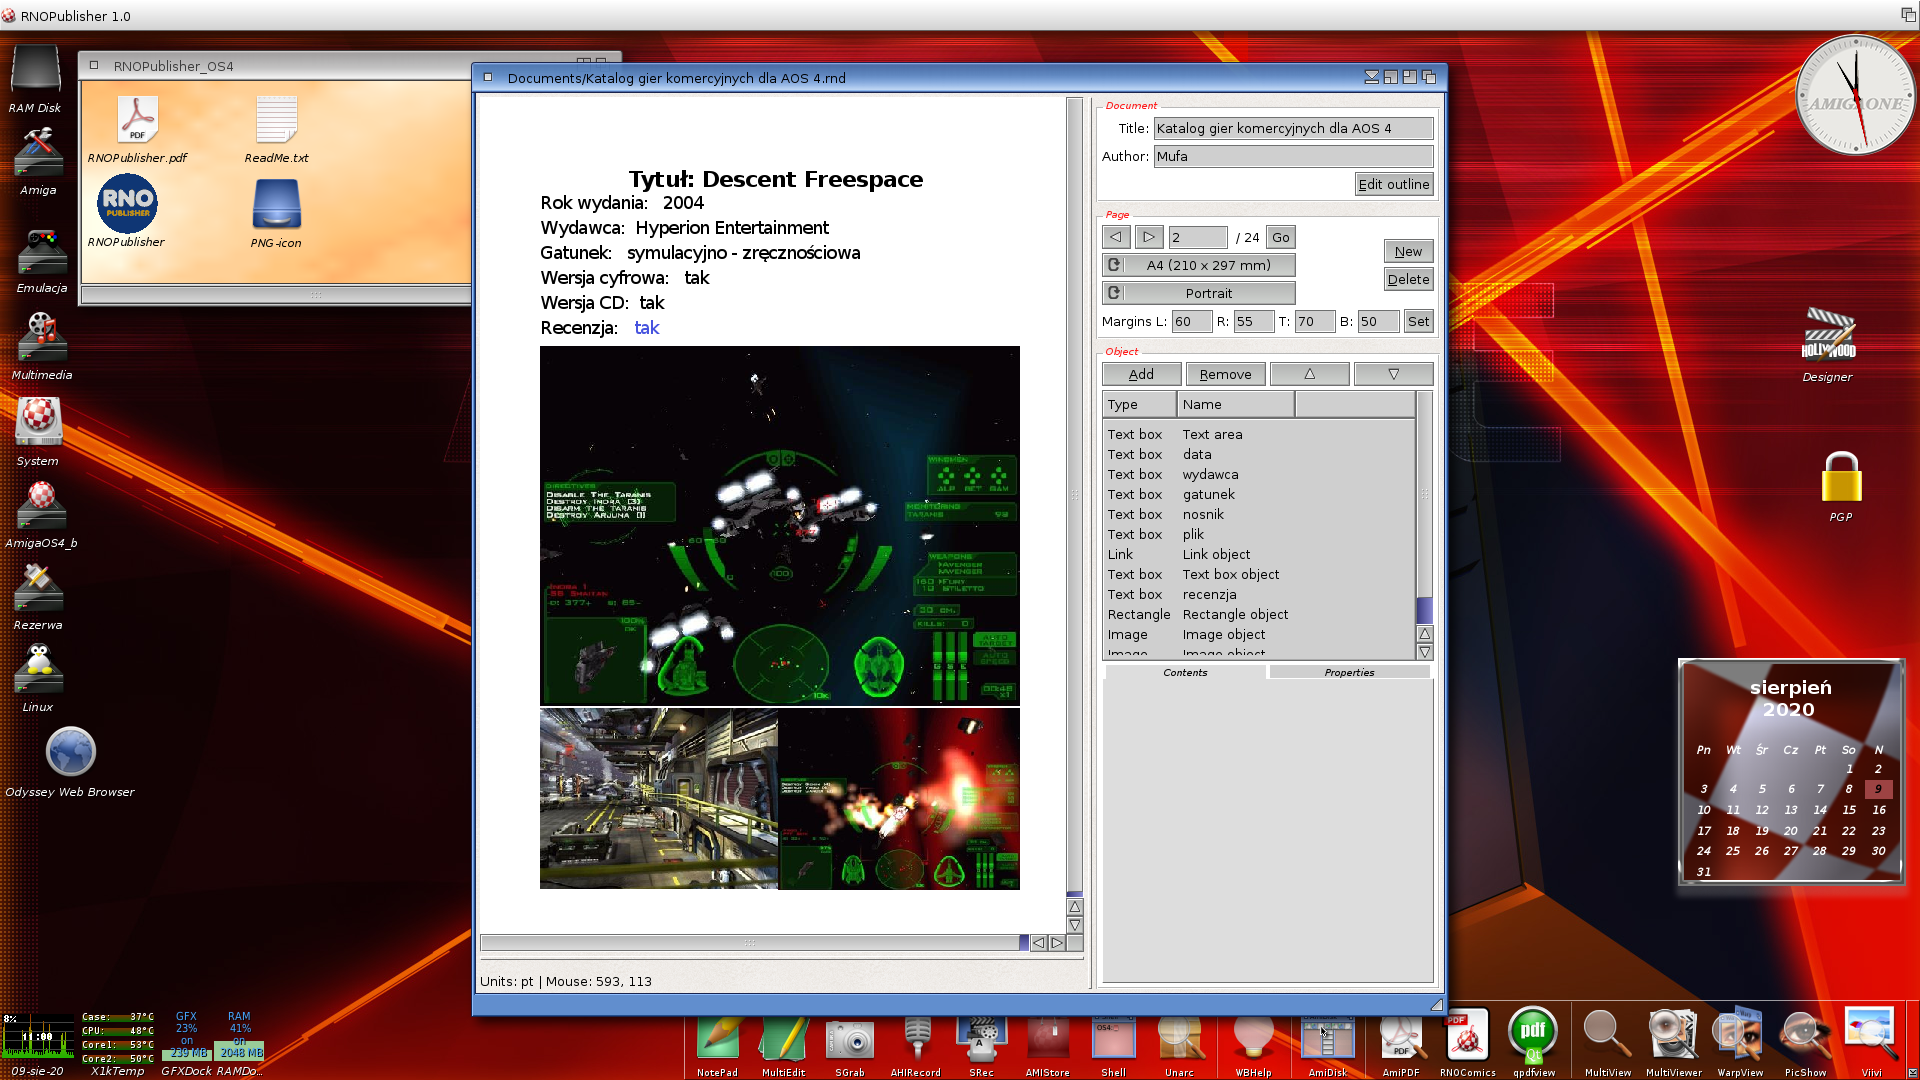1920x1080 pixels.
Task: Select the 'recenzja' object row
Action: click(1259, 594)
